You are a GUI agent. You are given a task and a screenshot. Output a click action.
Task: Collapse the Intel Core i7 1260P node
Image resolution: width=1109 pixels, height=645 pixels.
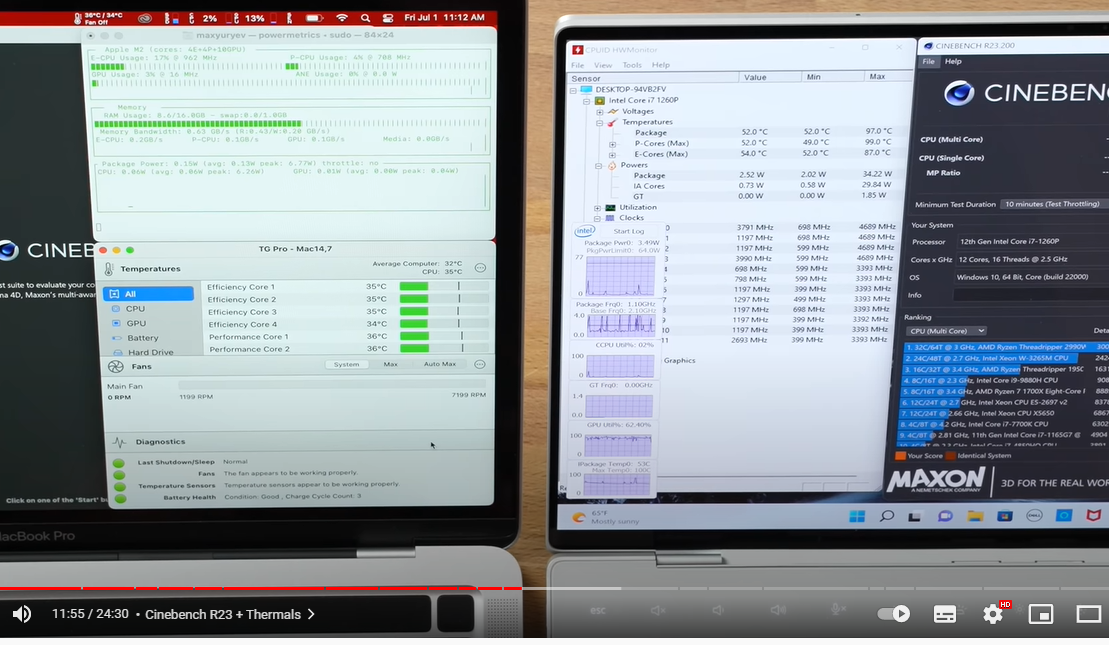(x=586, y=100)
